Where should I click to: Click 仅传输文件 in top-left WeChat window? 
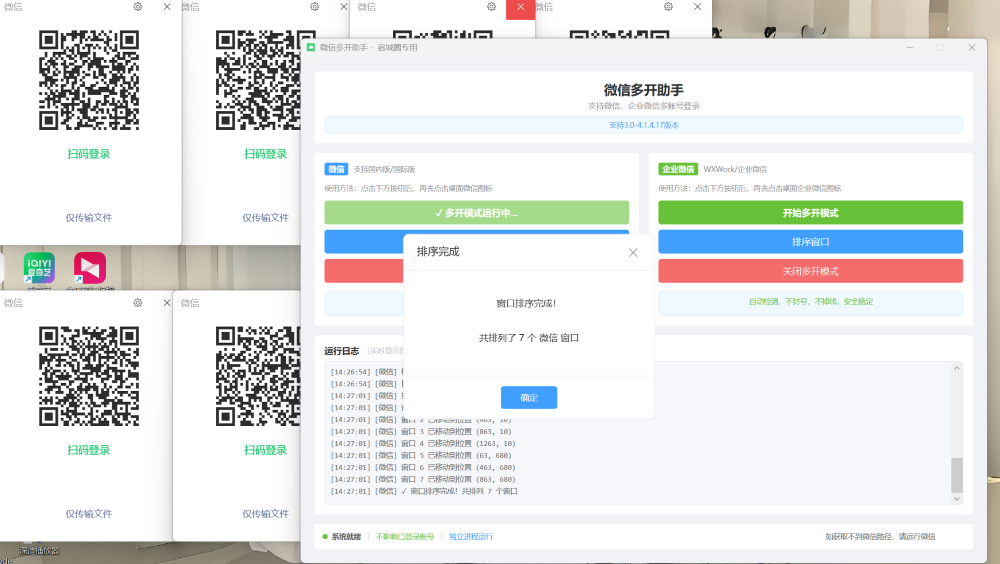point(89,218)
